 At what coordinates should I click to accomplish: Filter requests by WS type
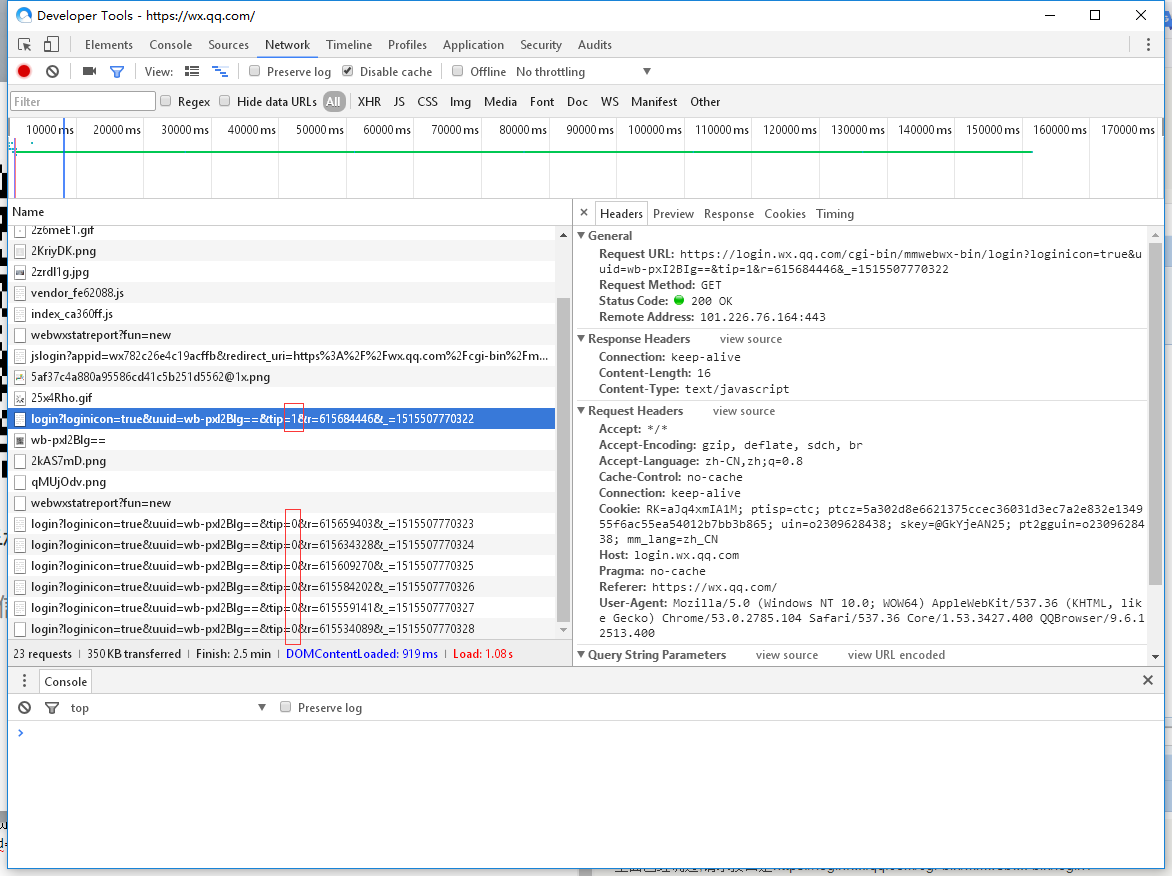tap(609, 102)
